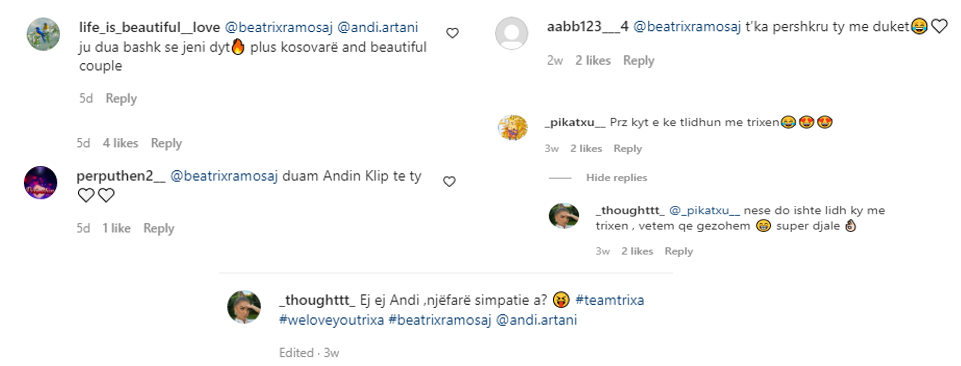Image resolution: width=961 pixels, height=366 pixels.
Task: Open perputhen2__ profile picture
Action: [x=40, y=182]
